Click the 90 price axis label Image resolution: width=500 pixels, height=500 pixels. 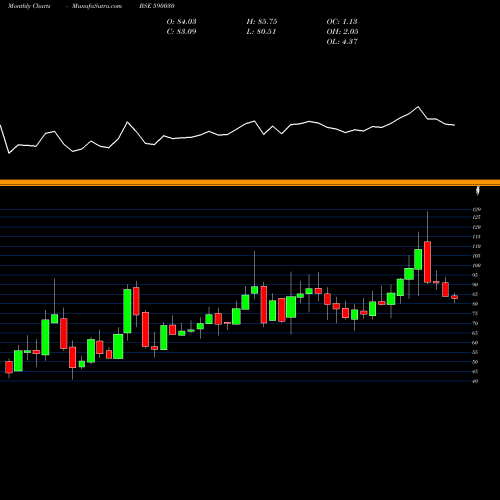476,285
